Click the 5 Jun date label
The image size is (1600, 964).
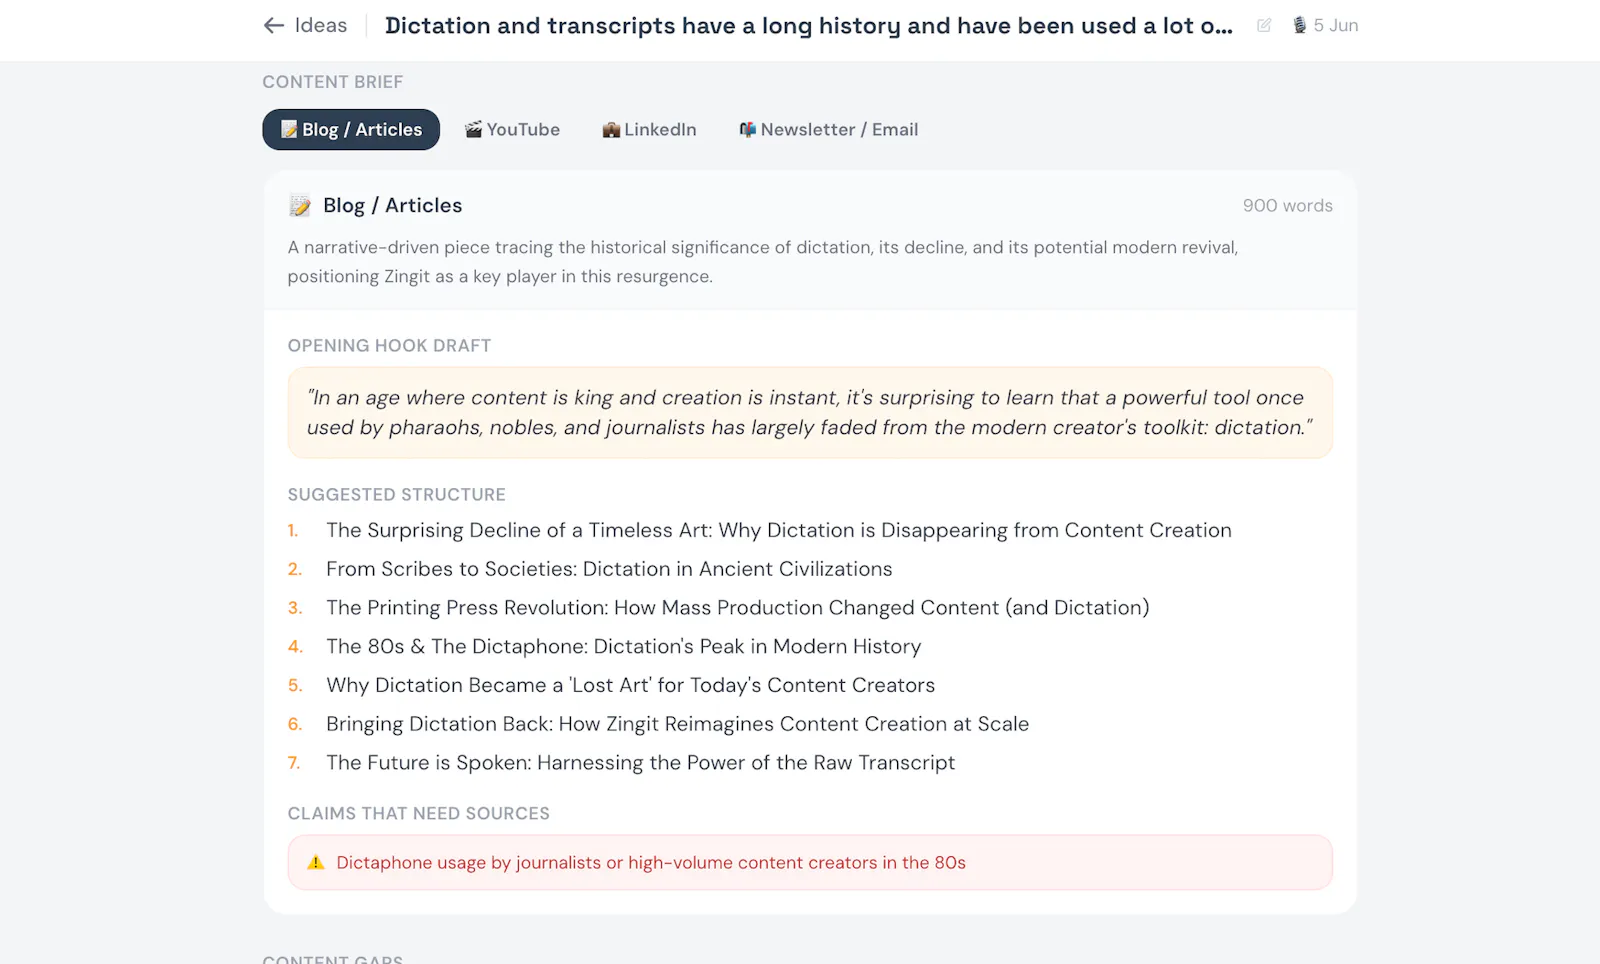(x=1336, y=26)
